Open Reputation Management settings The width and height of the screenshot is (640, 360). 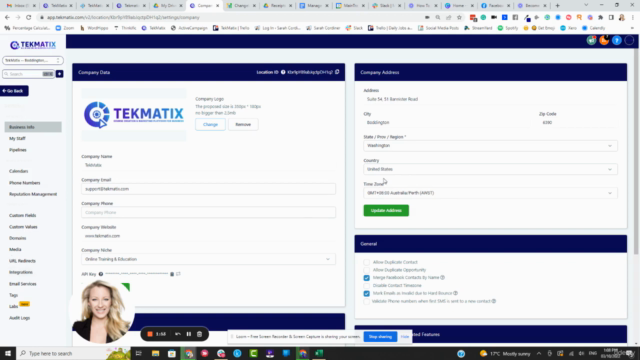(x=33, y=194)
